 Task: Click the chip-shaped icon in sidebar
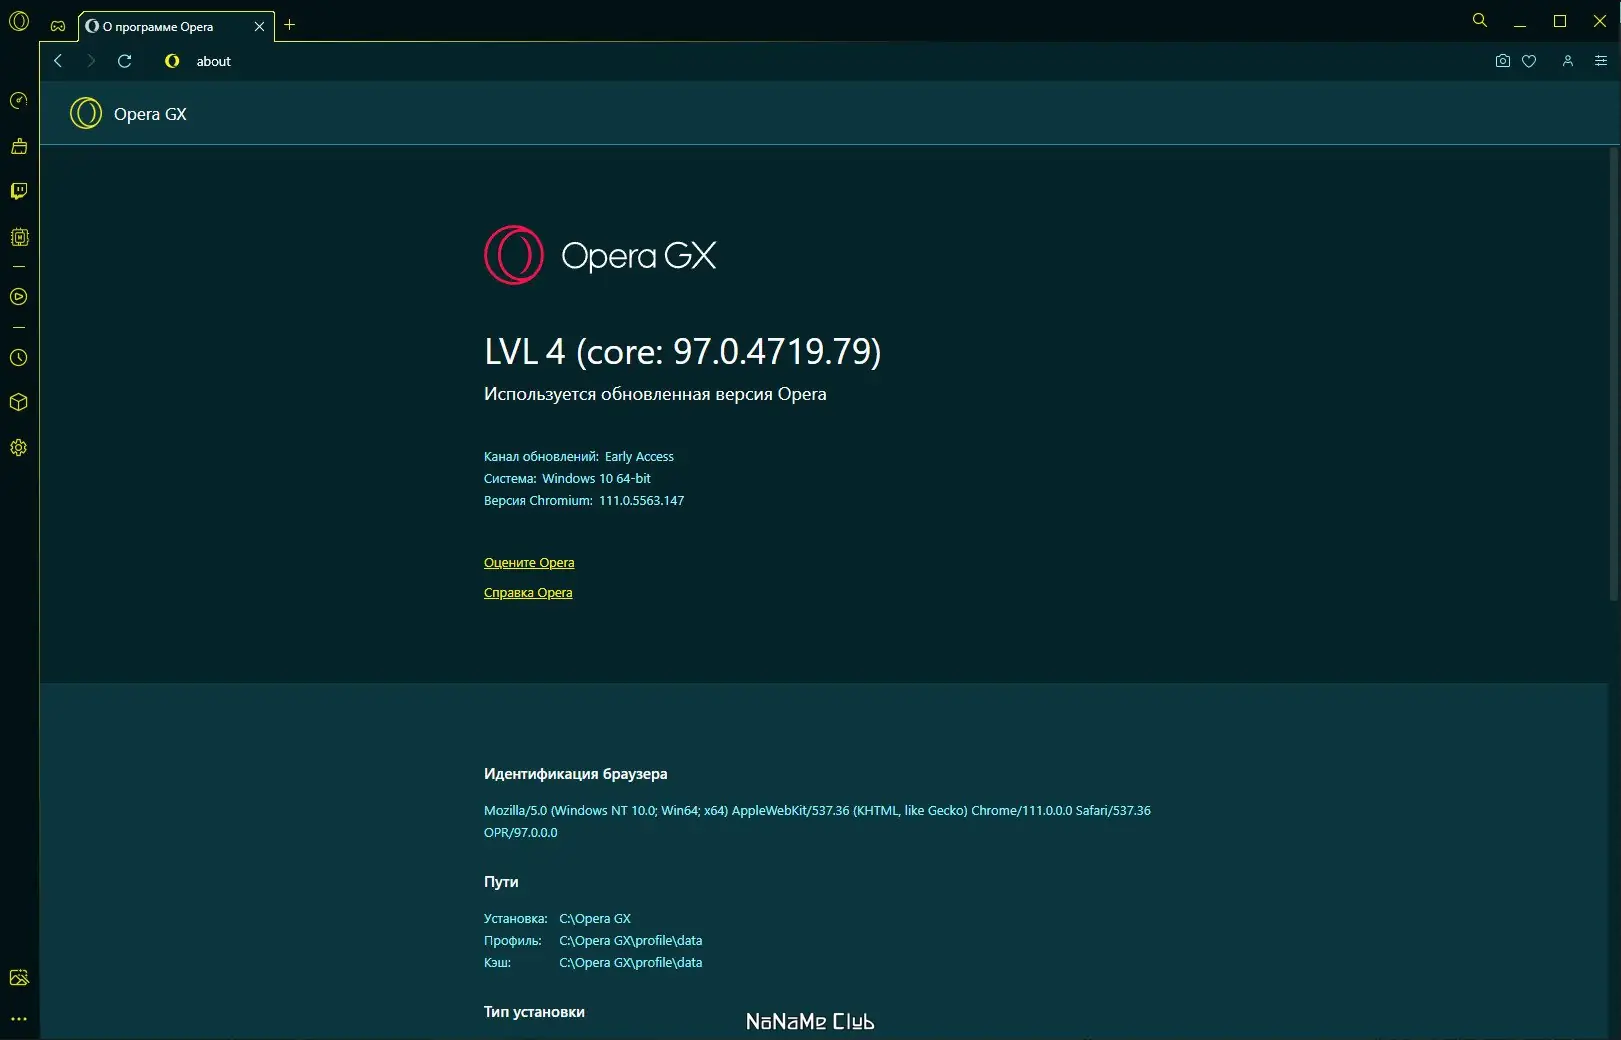click(x=19, y=237)
